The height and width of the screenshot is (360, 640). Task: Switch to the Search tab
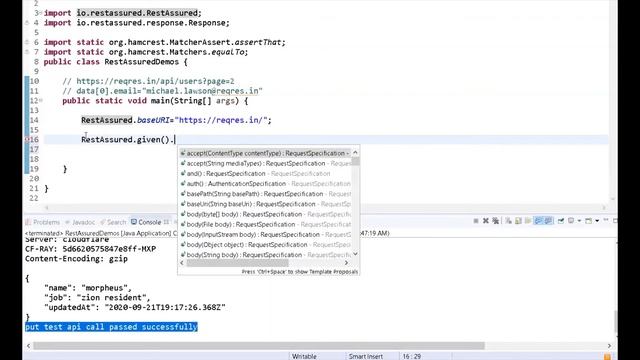pyautogui.click(x=113, y=222)
